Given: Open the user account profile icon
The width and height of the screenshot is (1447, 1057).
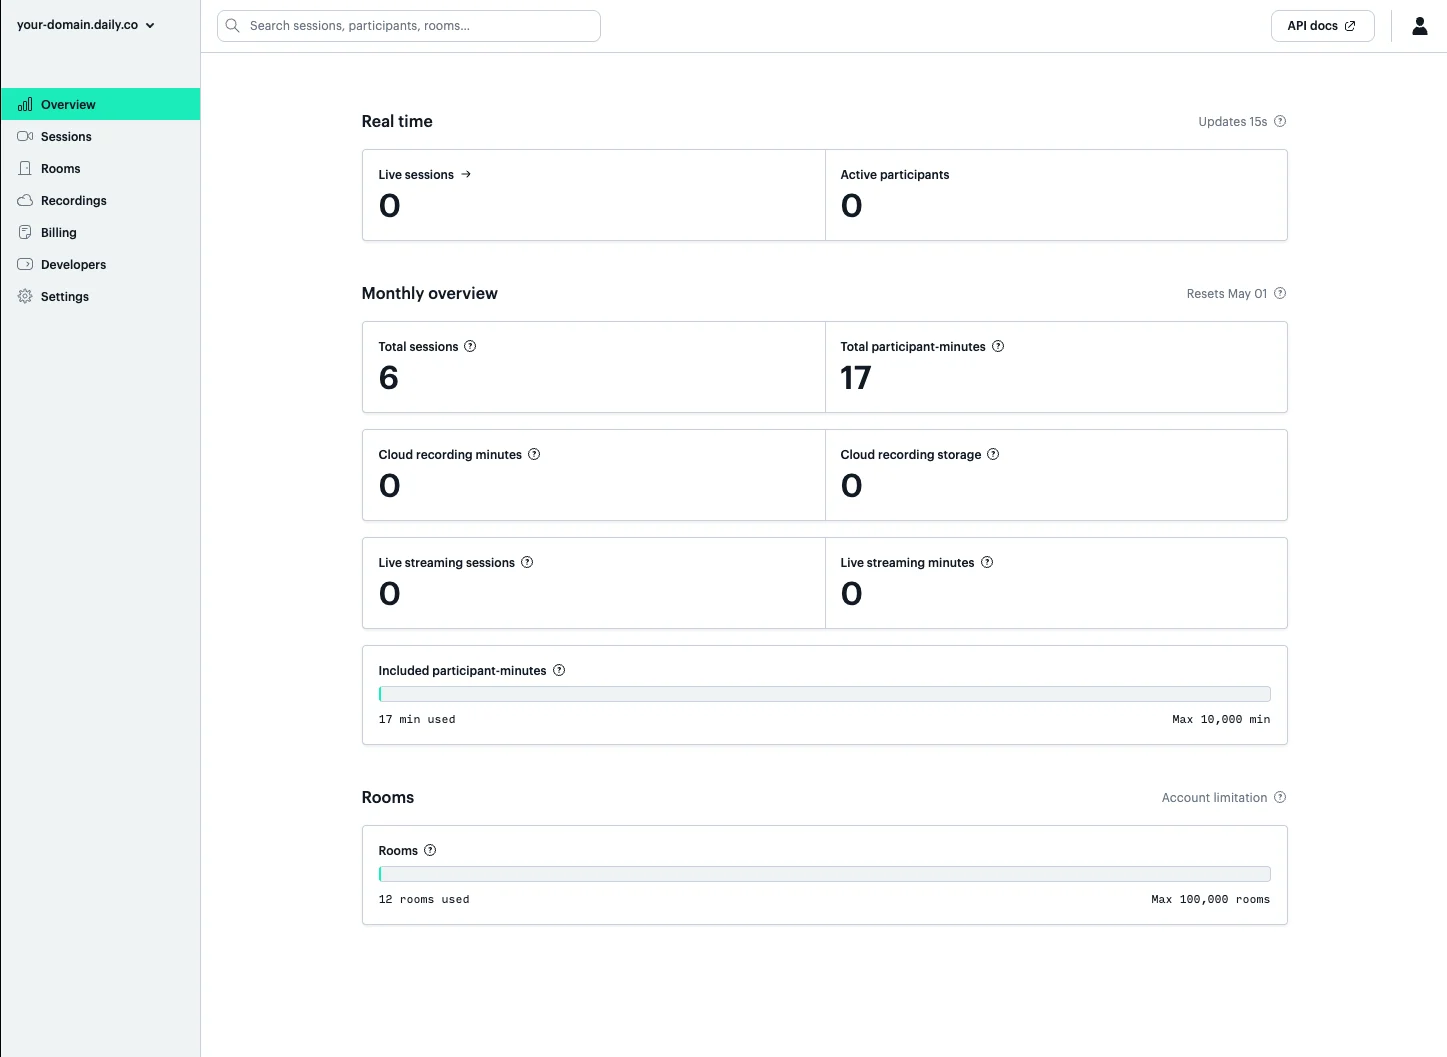Looking at the screenshot, I should (x=1420, y=26).
